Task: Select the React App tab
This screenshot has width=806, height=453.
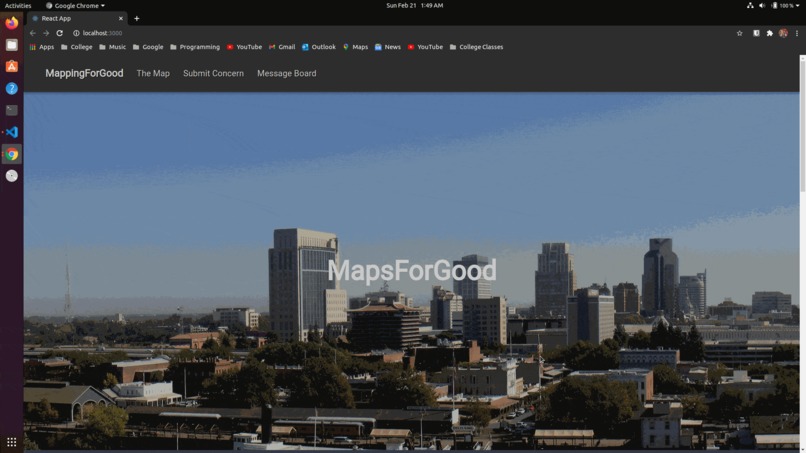Action: point(77,19)
